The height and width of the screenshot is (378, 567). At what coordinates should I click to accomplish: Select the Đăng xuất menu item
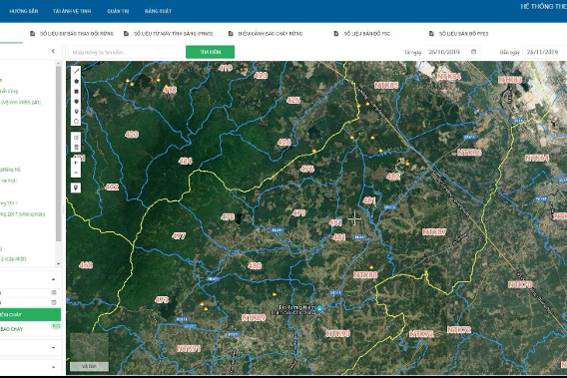pyautogui.click(x=158, y=11)
